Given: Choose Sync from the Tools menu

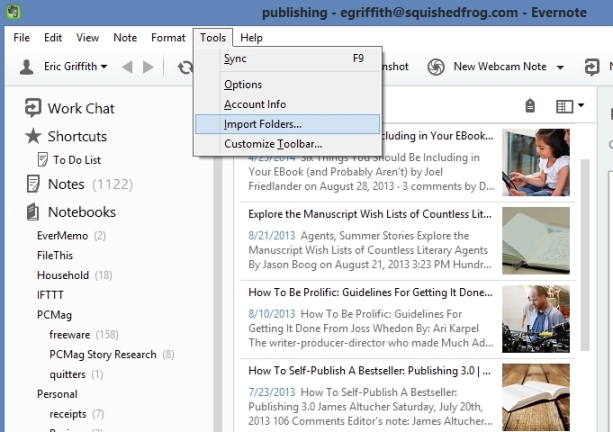Looking at the screenshot, I should (287, 59).
